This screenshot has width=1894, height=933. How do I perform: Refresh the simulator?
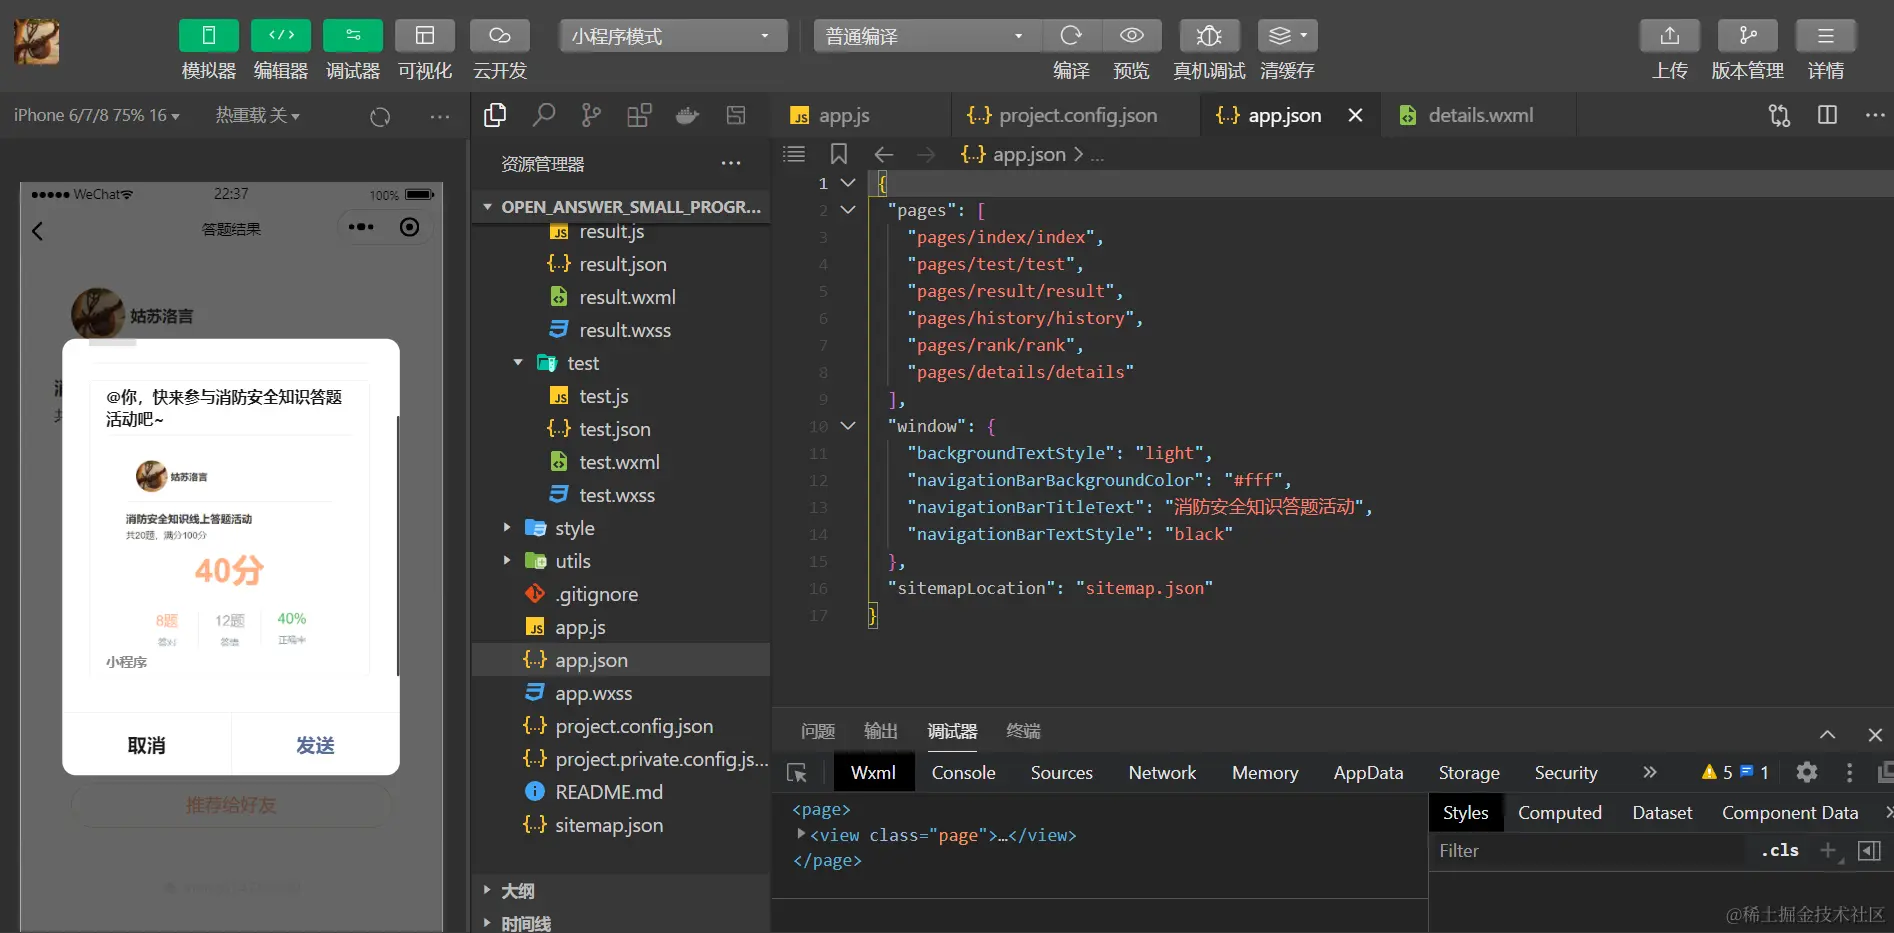coord(380,116)
